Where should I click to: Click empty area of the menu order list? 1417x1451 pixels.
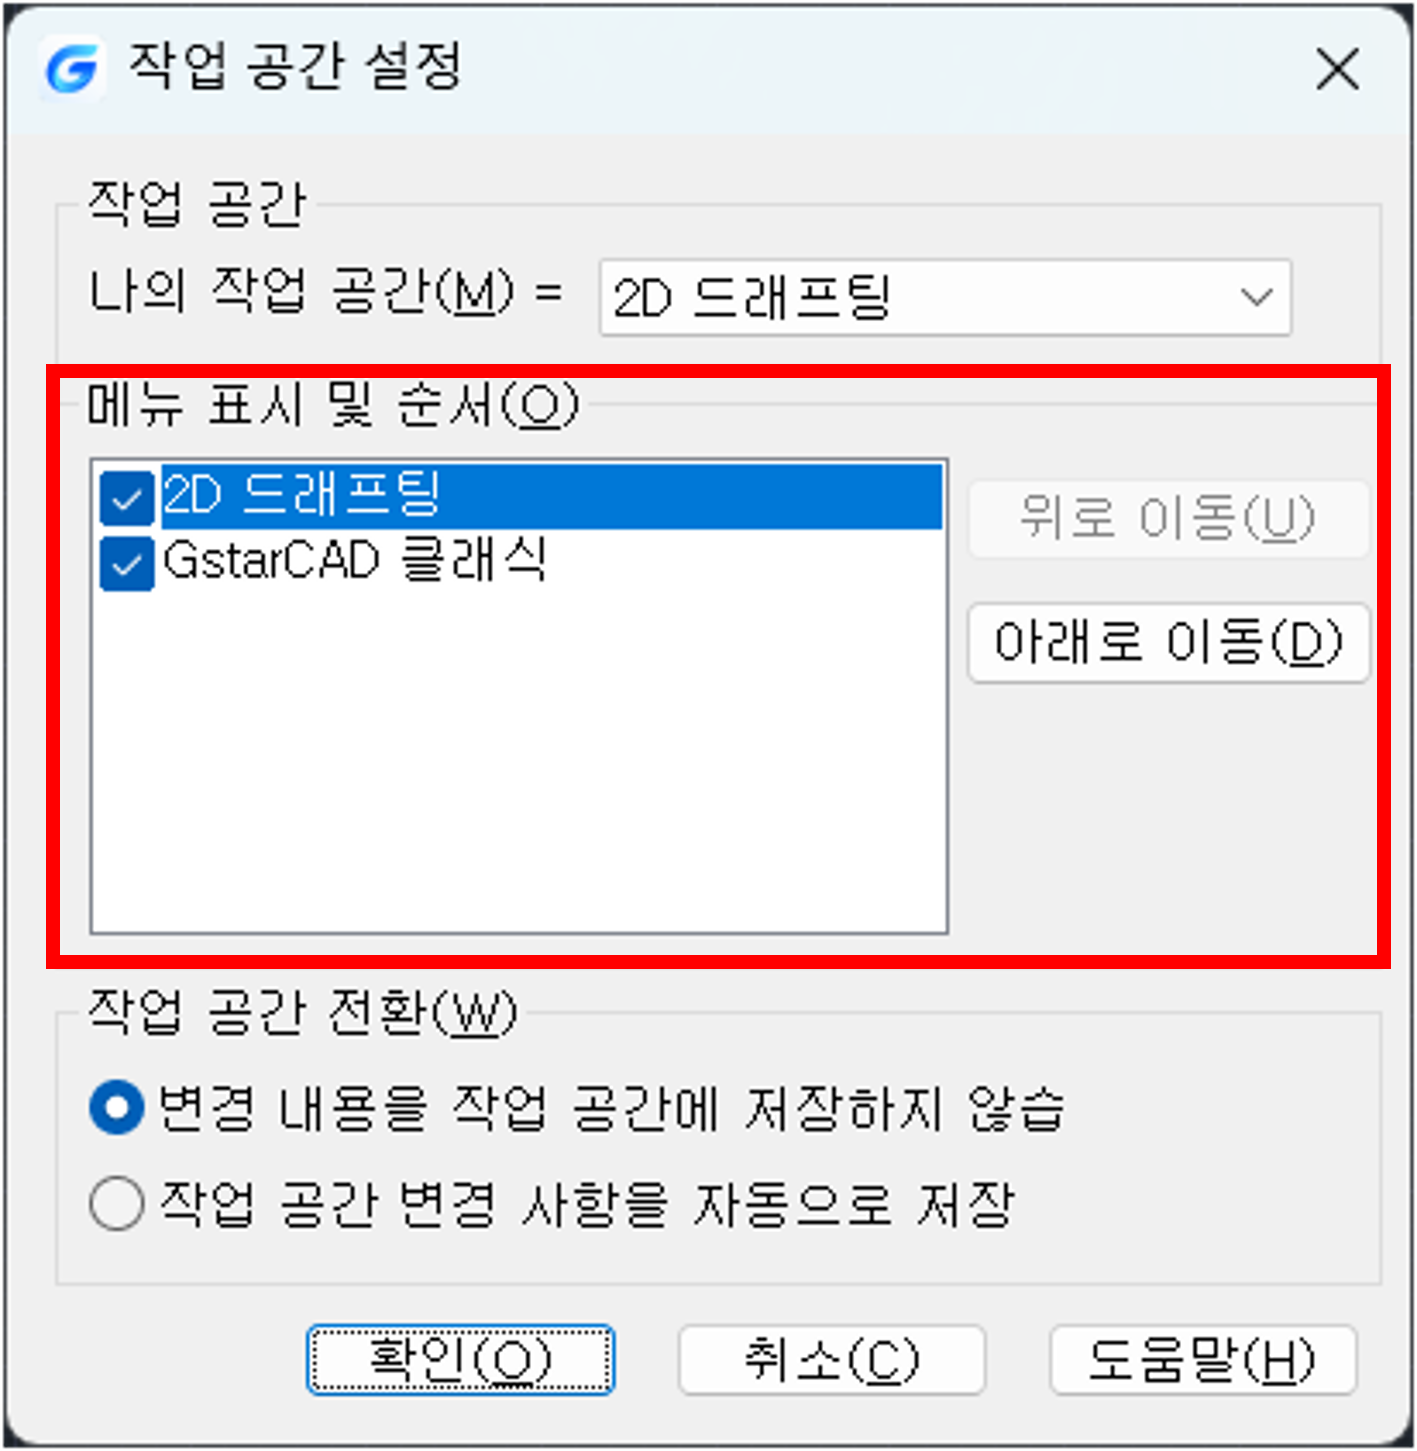point(519,762)
